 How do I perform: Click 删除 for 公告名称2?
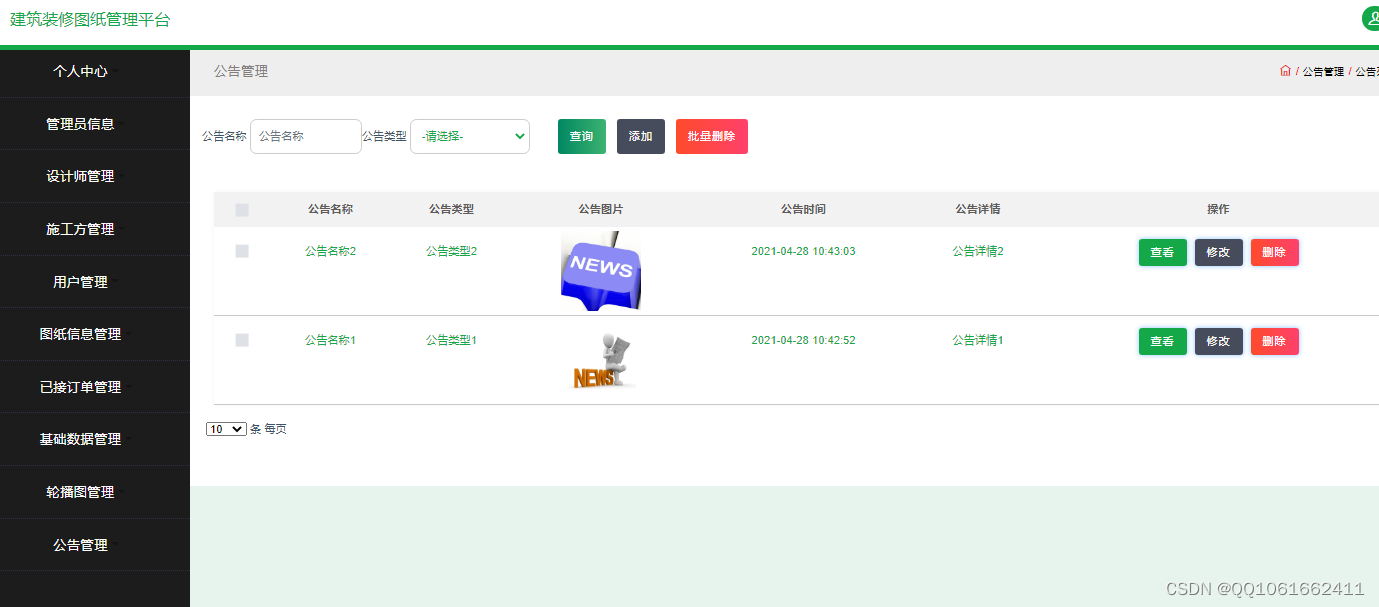[1275, 253]
